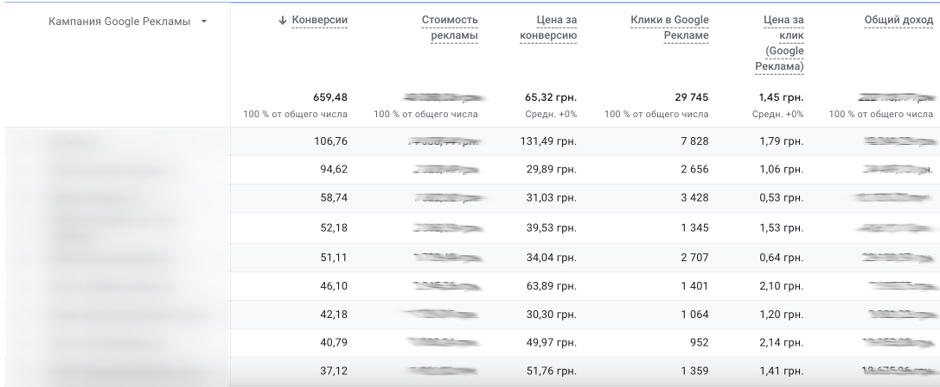Select the row with 94,62 conversions
The width and height of the screenshot is (940, 387).
470,170
